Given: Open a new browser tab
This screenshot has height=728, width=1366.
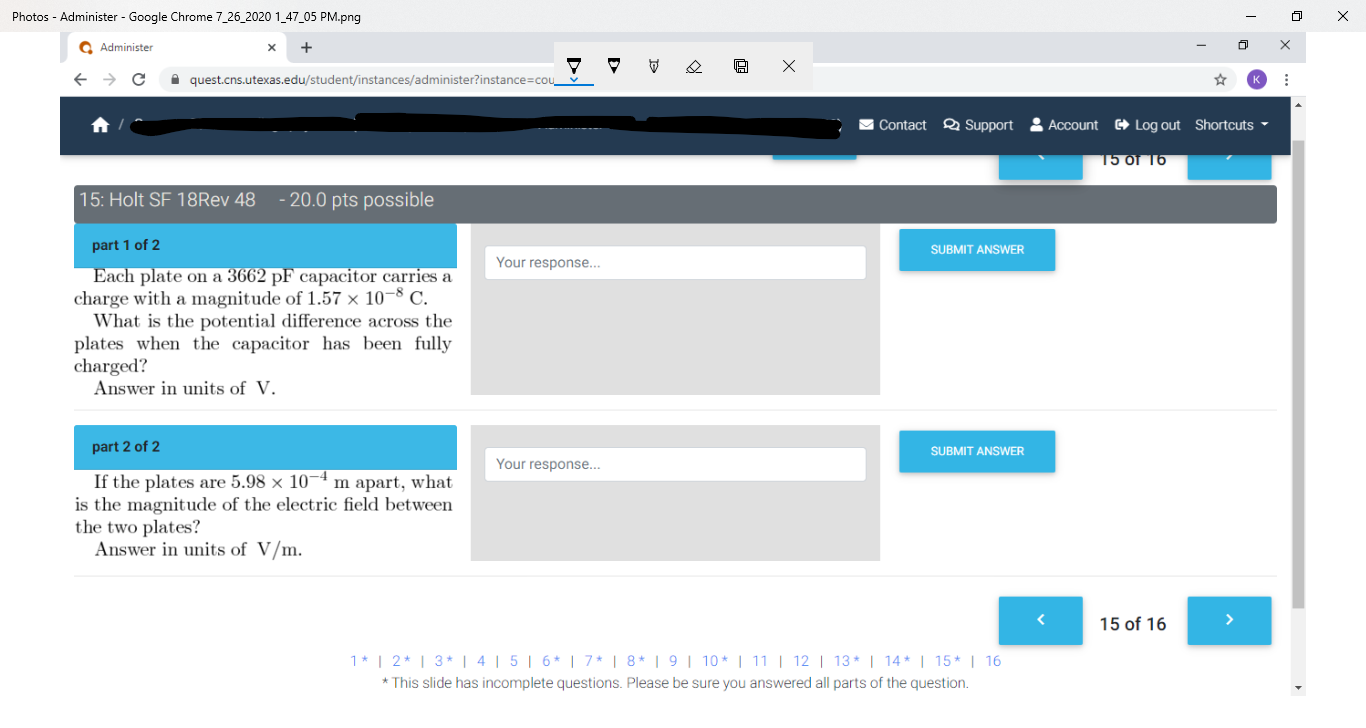Looking at the screenshot, I should tap(306, 47).
